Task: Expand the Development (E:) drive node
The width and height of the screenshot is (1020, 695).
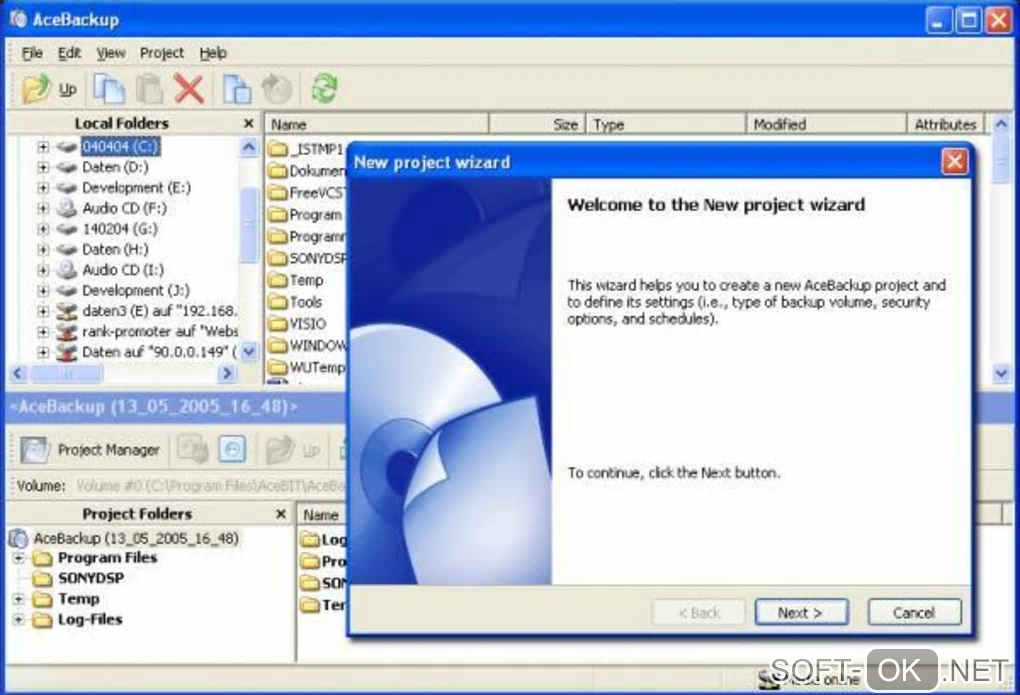Action: (x=43, y=187)
